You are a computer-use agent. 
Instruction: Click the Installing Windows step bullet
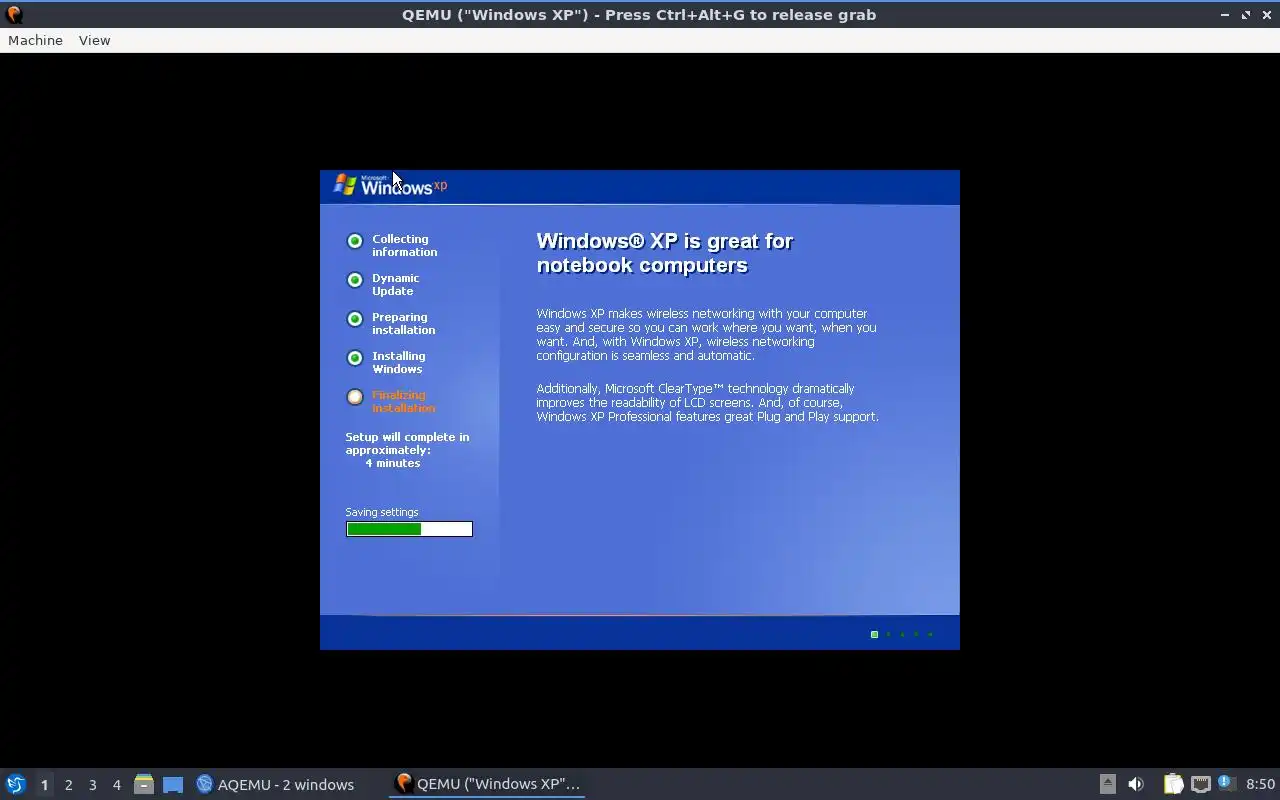(355, 358)
